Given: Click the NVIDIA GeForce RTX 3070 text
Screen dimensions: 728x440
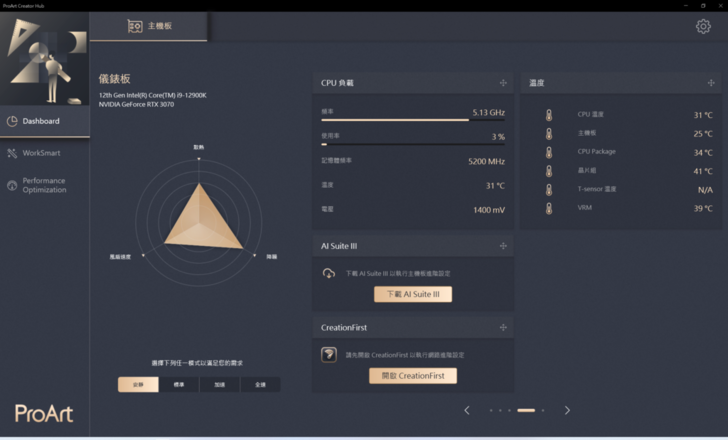Looking at the screenshot, I should pyautogui.click(x=136, y=104).
